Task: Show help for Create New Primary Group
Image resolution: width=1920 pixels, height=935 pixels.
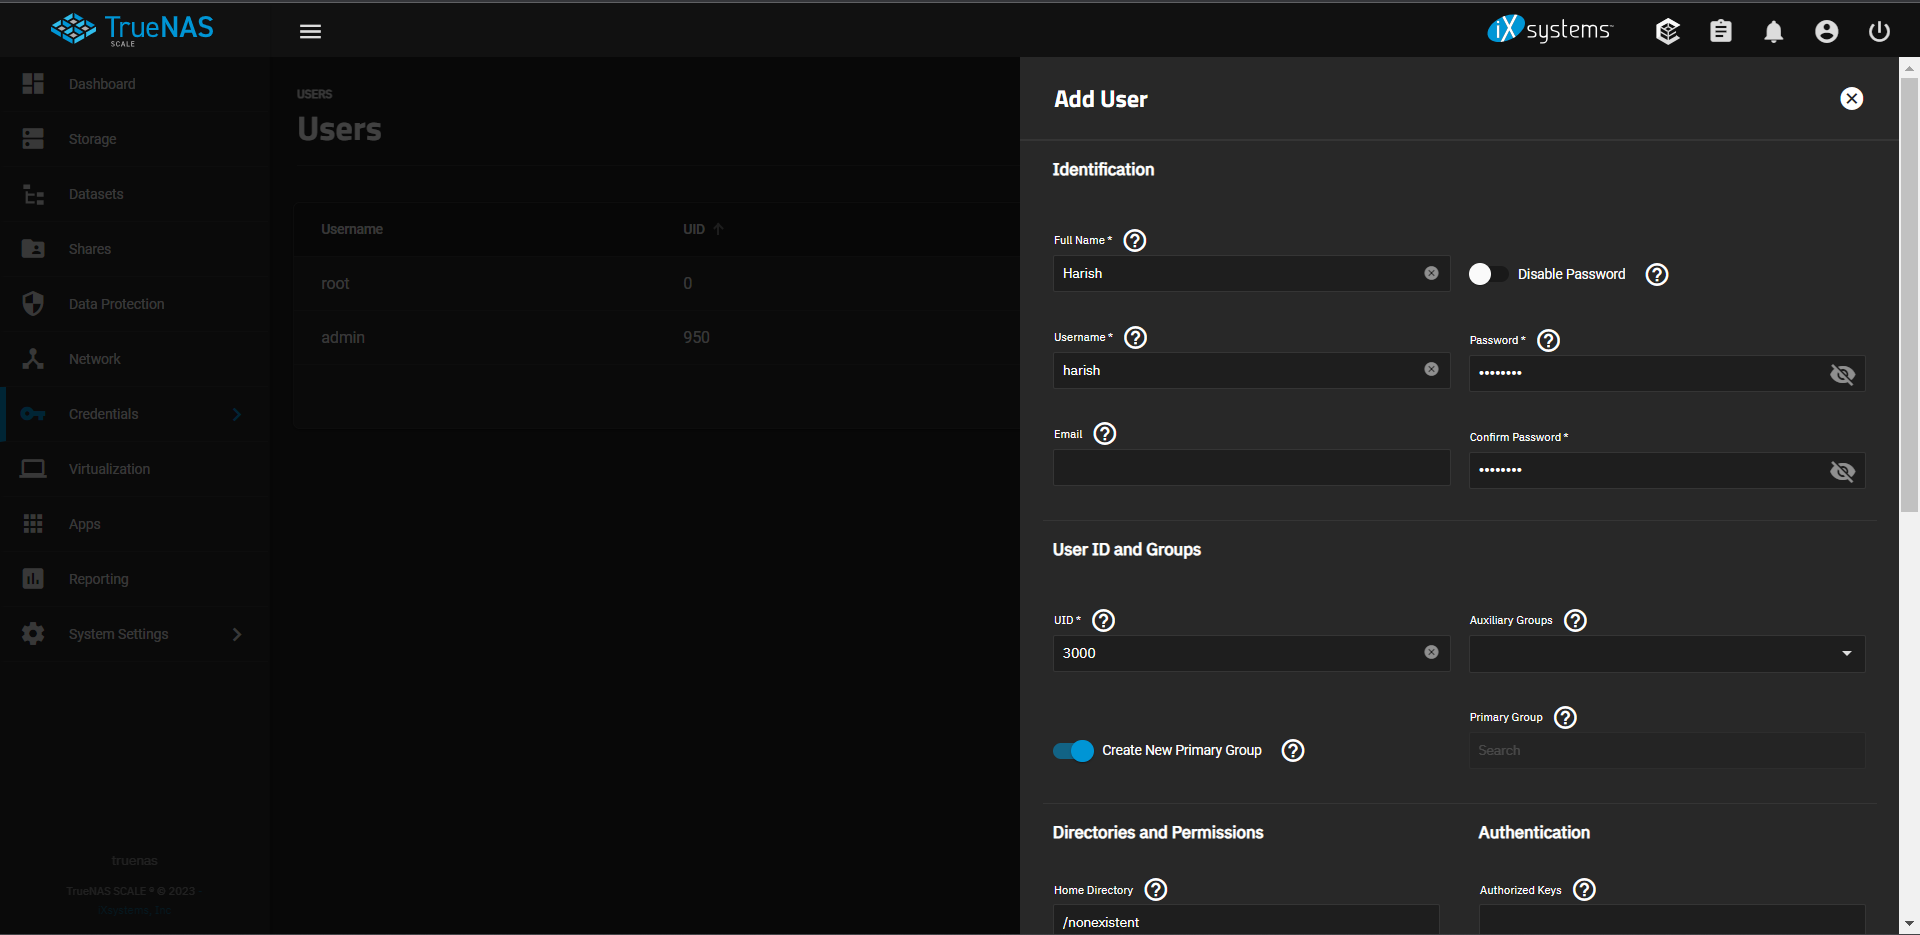Action: click(1293, 750)
